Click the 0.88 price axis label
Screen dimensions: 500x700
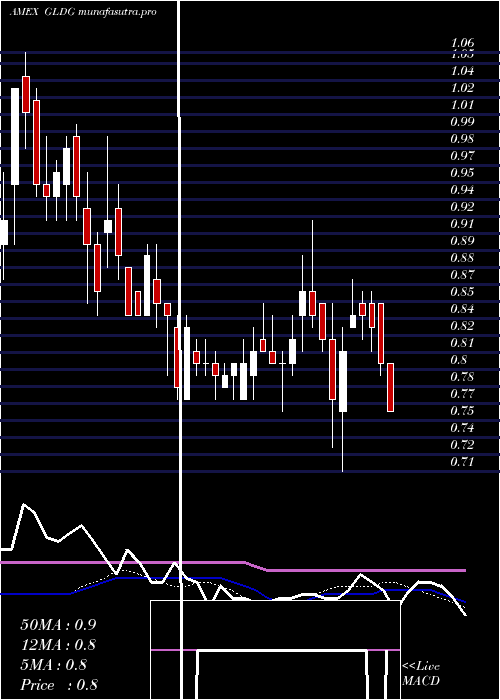tap(462, 258)
